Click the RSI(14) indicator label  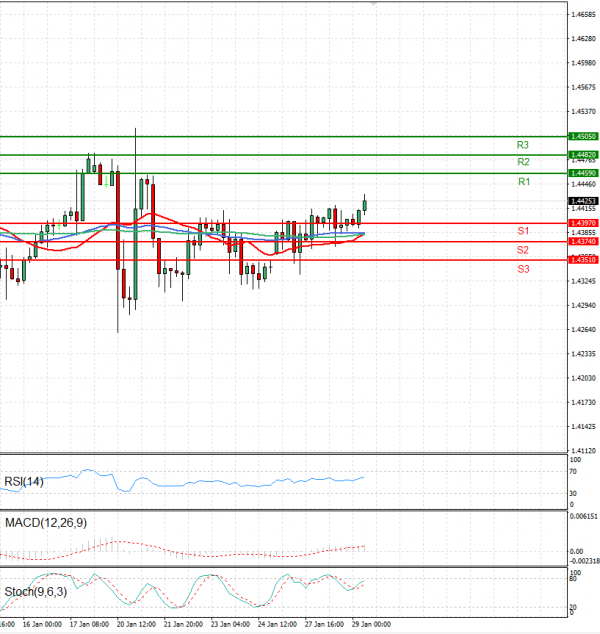24,482
